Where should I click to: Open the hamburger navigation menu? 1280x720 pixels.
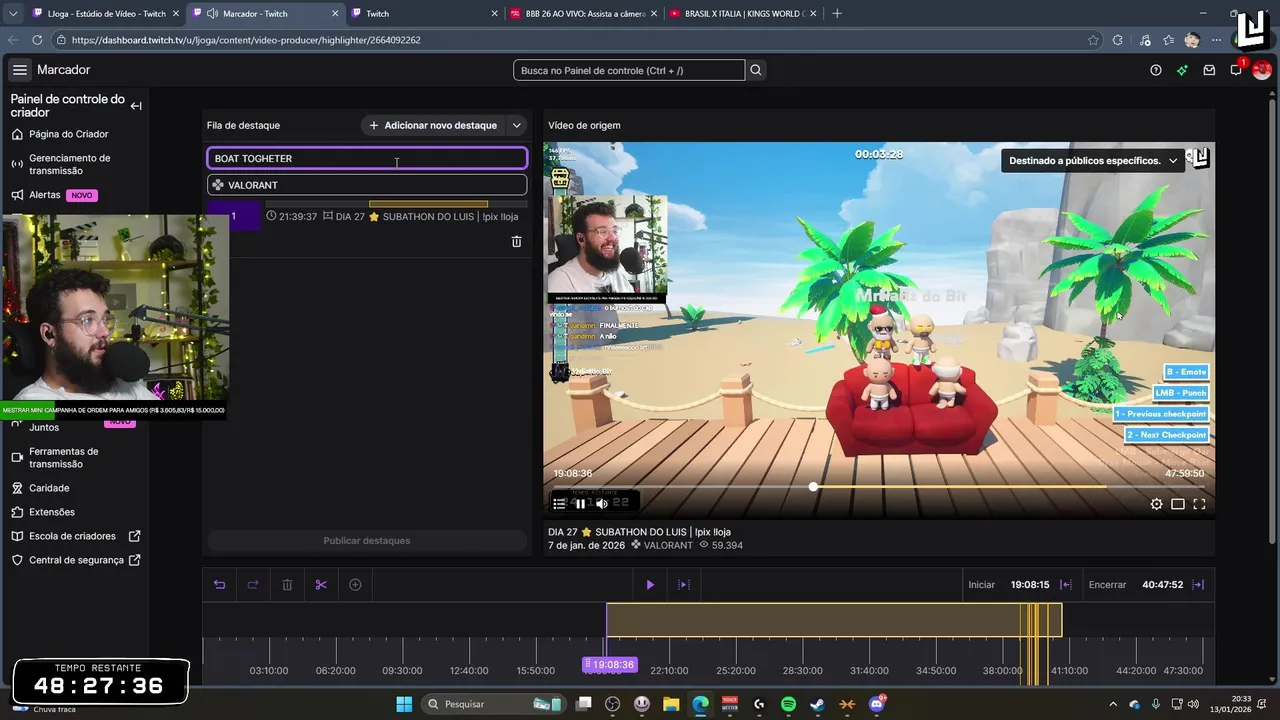pyautogui.click(x=20, y=70)
